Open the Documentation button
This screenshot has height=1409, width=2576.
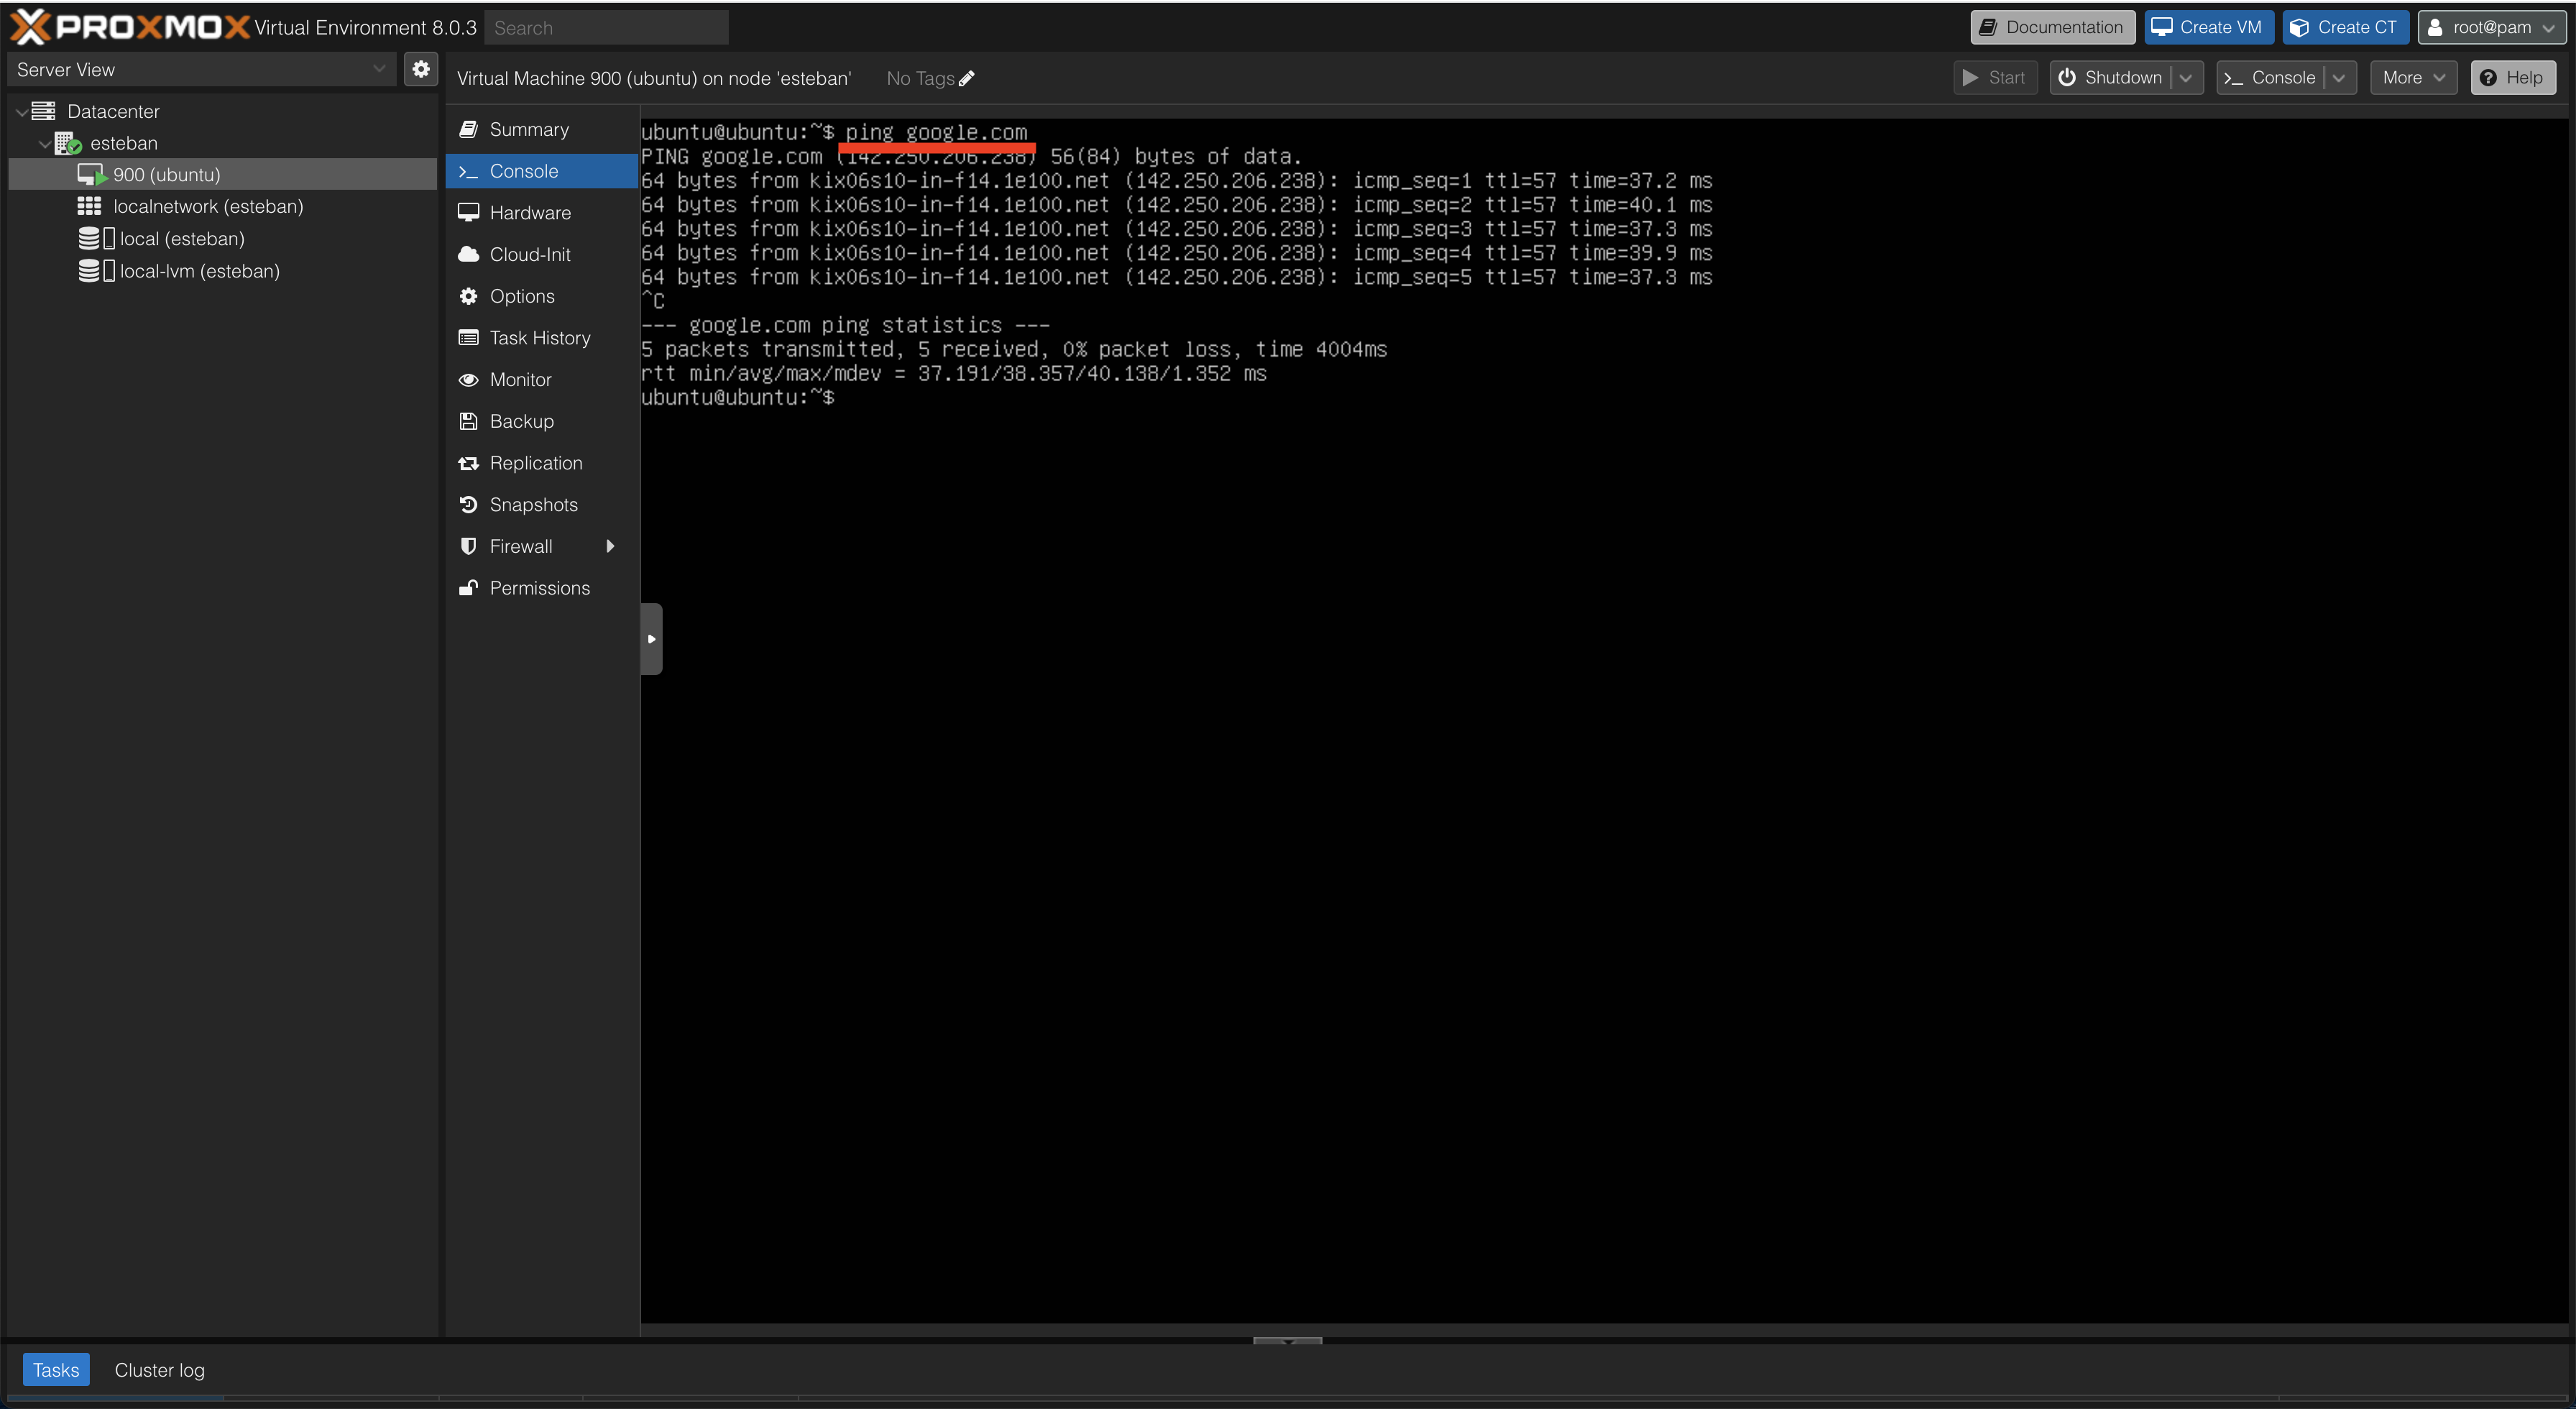pyautogui.click(x=2052, y=28)
